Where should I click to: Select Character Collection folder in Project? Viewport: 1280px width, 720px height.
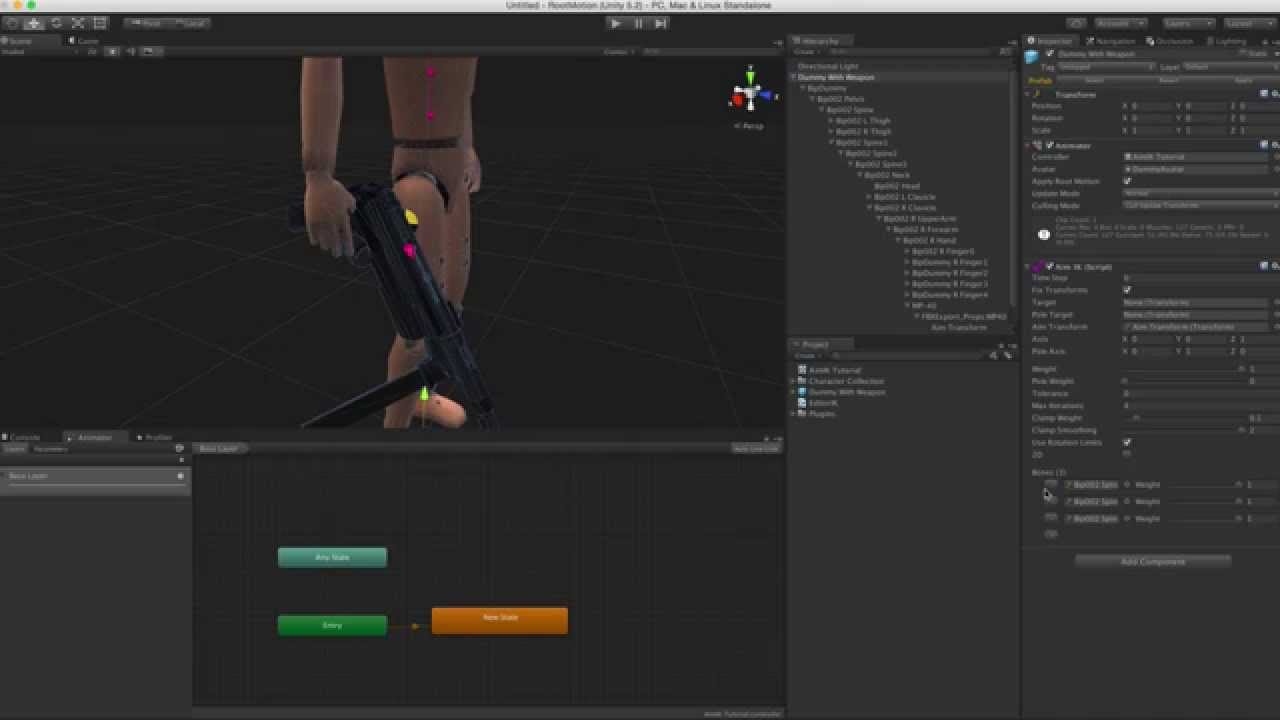tap(846, 381)
